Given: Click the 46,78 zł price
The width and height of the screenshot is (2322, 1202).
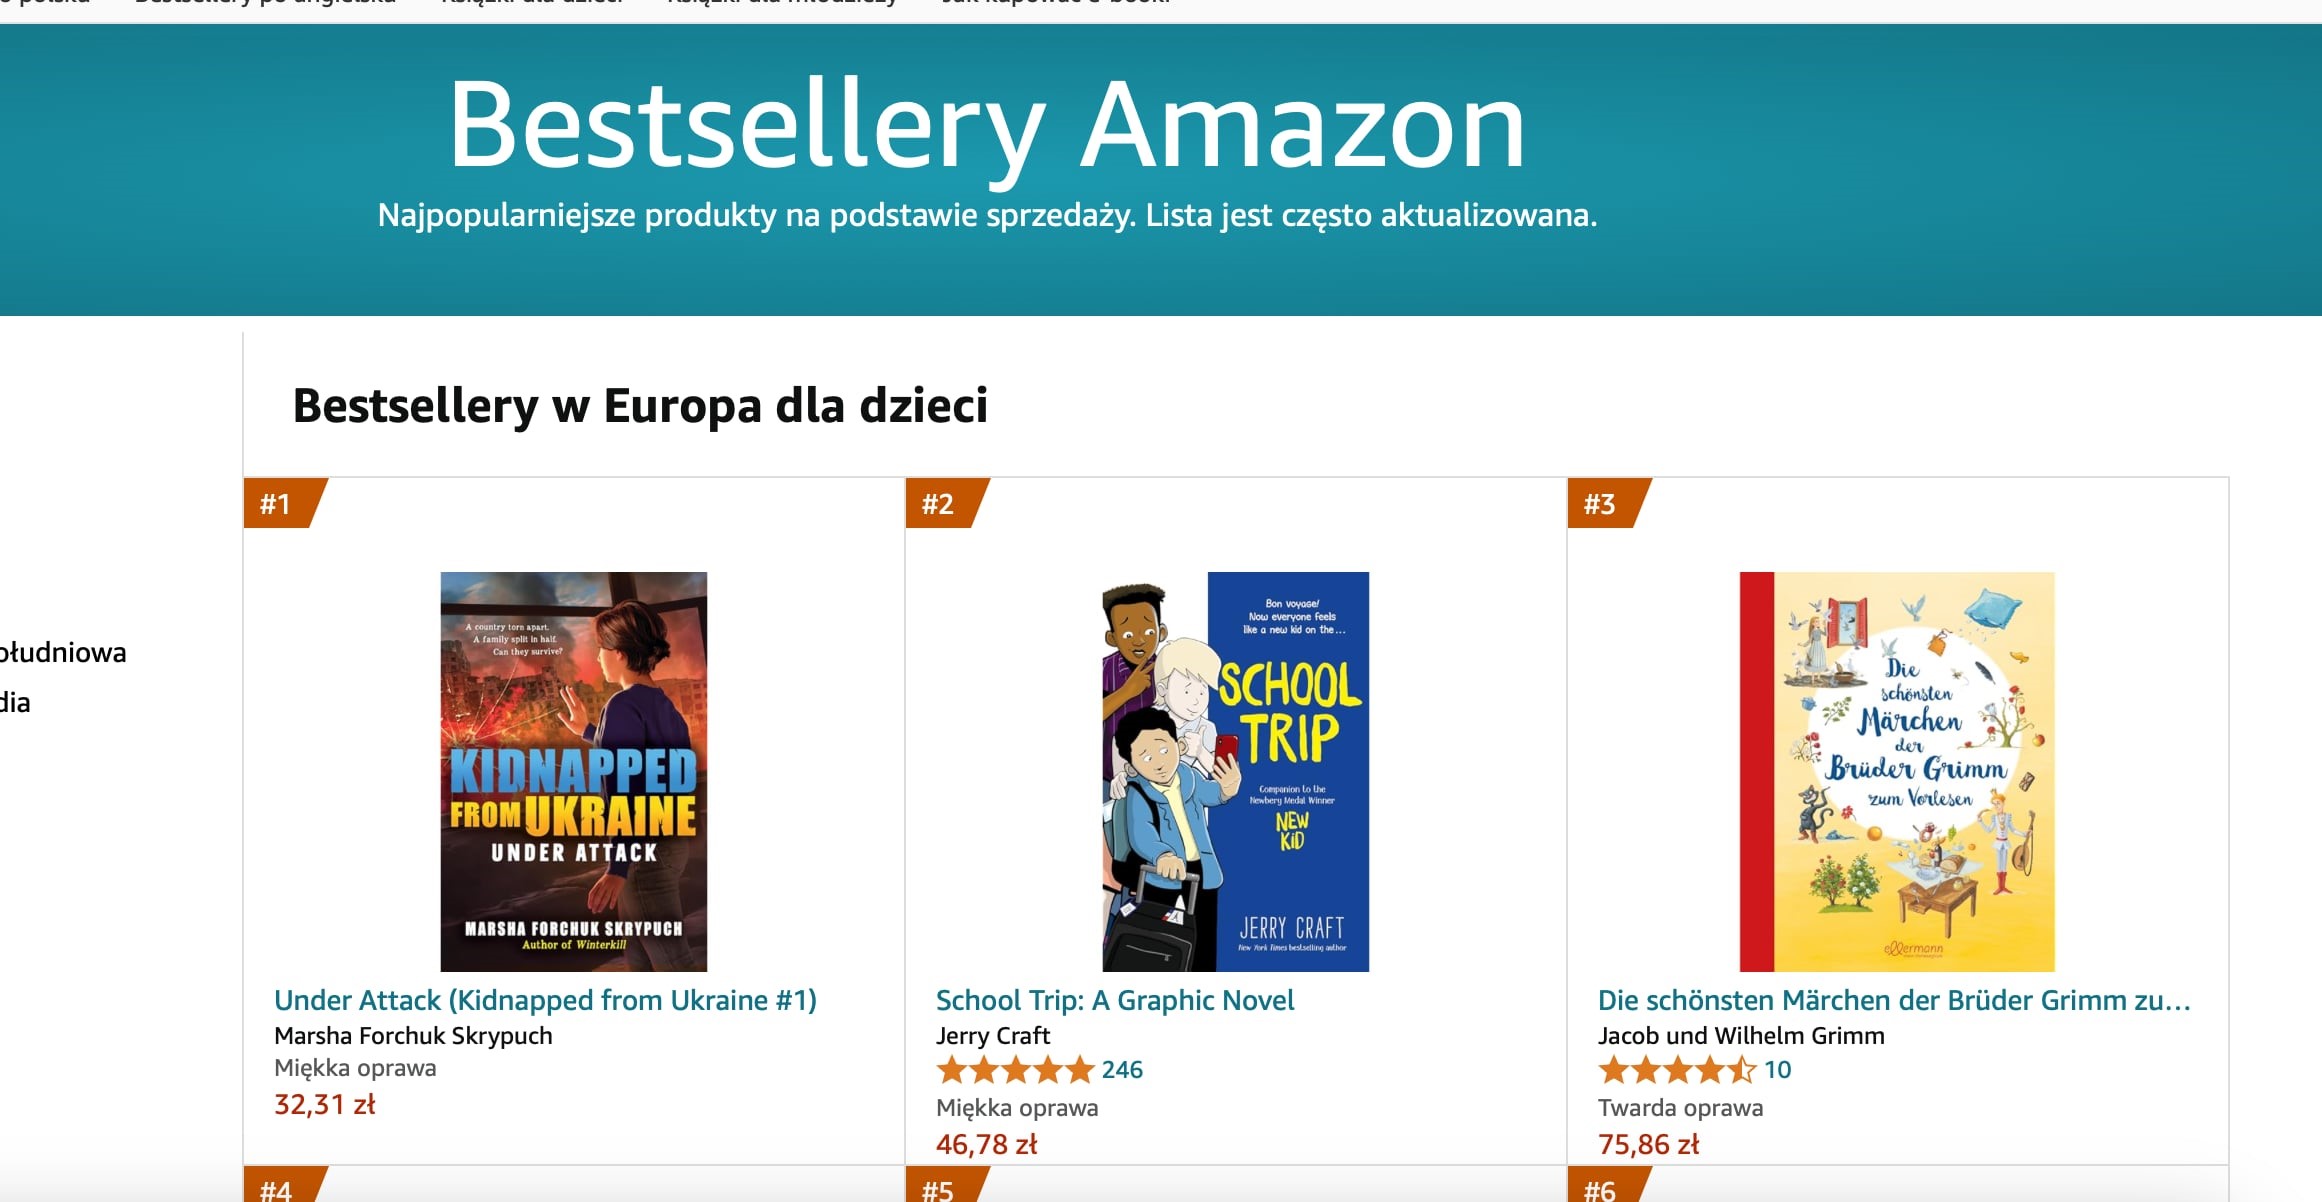Looking at the screenshot, I should point(987,1145).
